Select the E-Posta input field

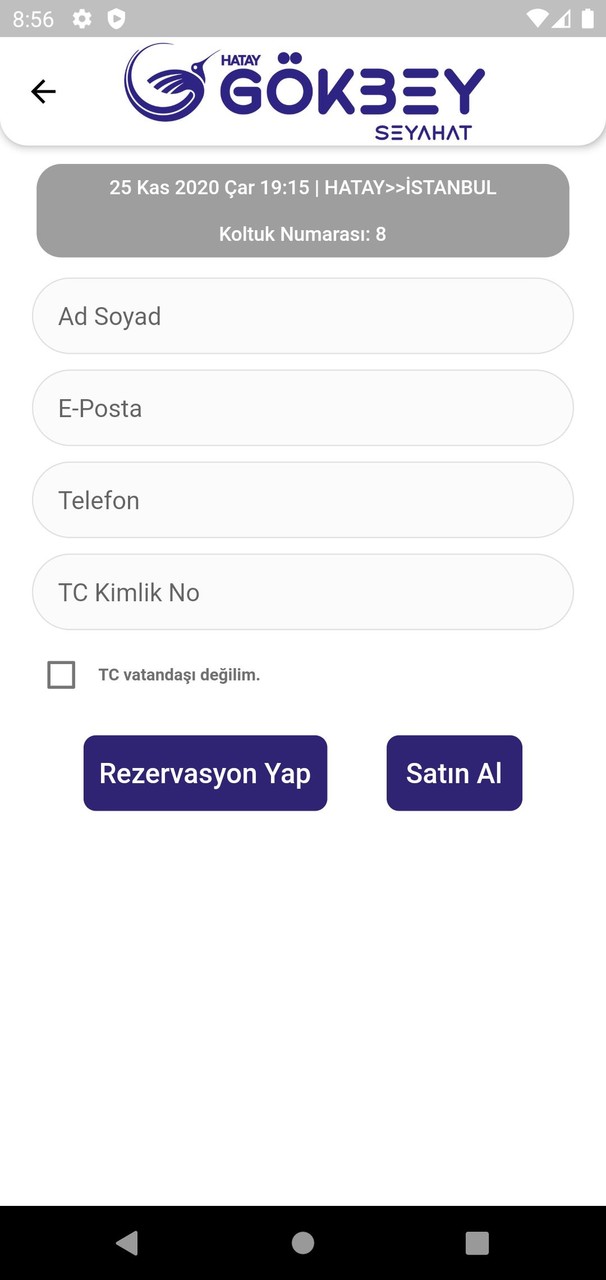[303, 408]
